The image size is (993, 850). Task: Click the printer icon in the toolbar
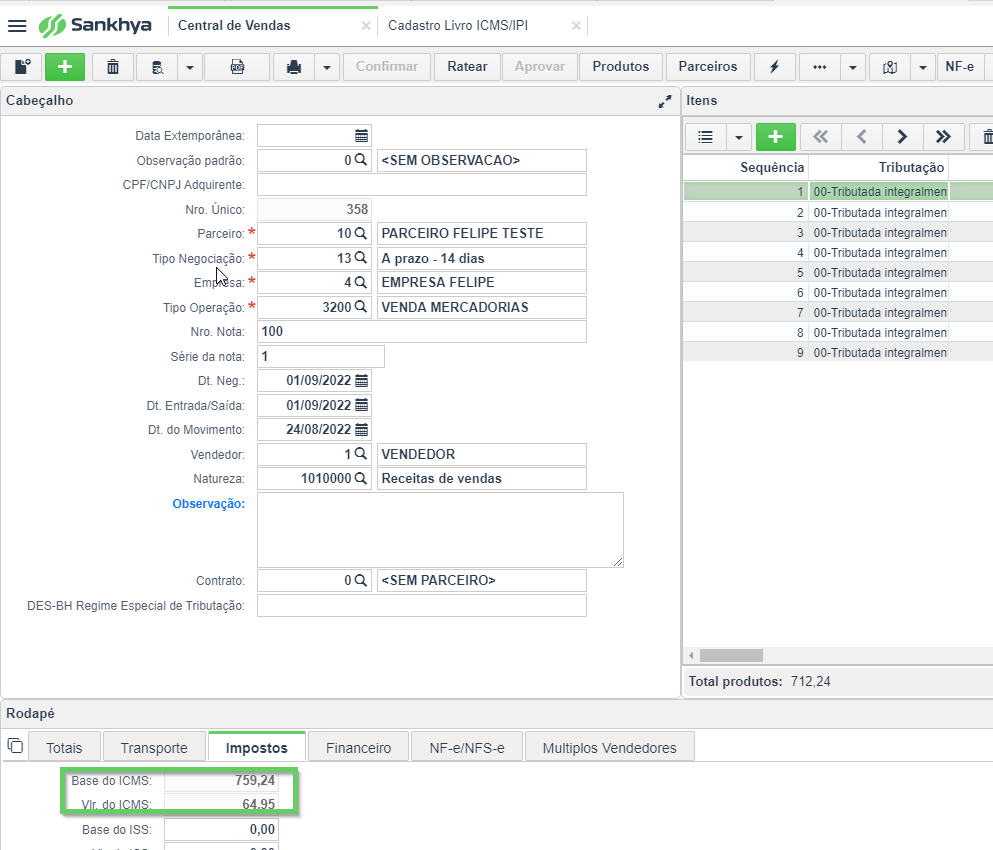click(294, 67)
